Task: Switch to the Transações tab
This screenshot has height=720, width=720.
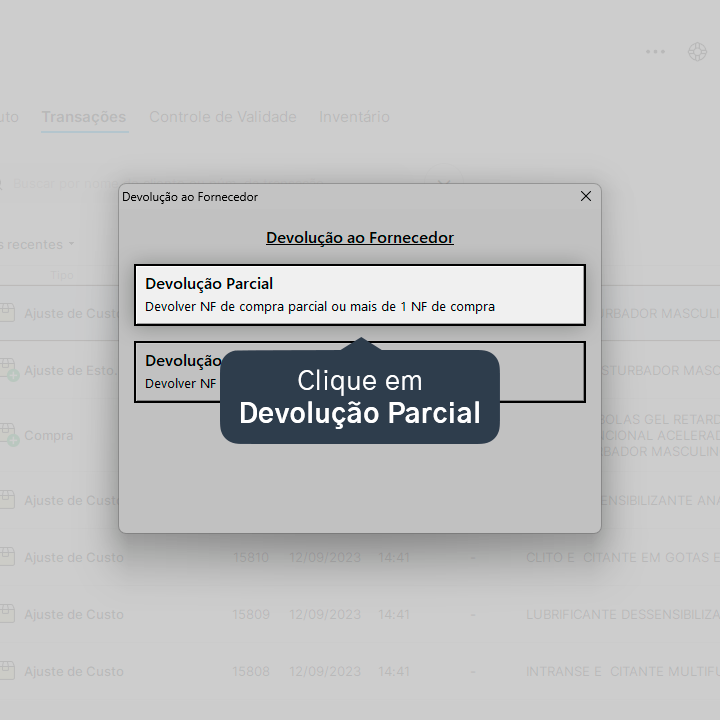Action: pyautogui.click(x=84, y=117)
